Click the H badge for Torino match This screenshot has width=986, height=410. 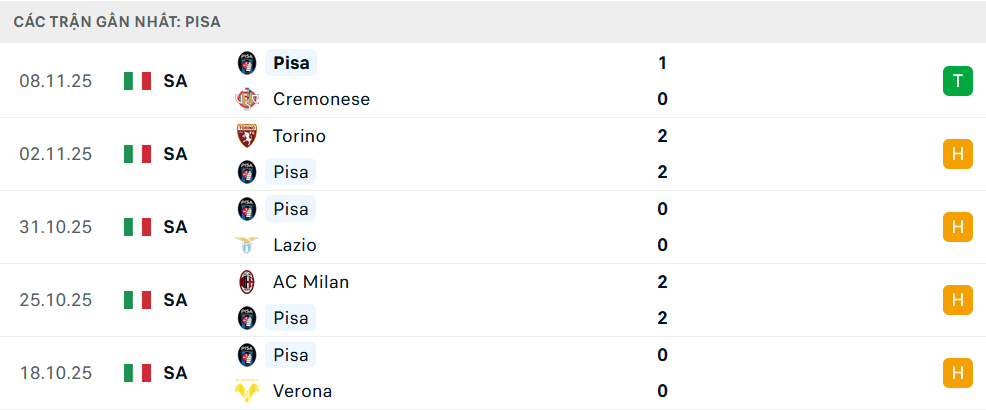[x=957, y=154]
